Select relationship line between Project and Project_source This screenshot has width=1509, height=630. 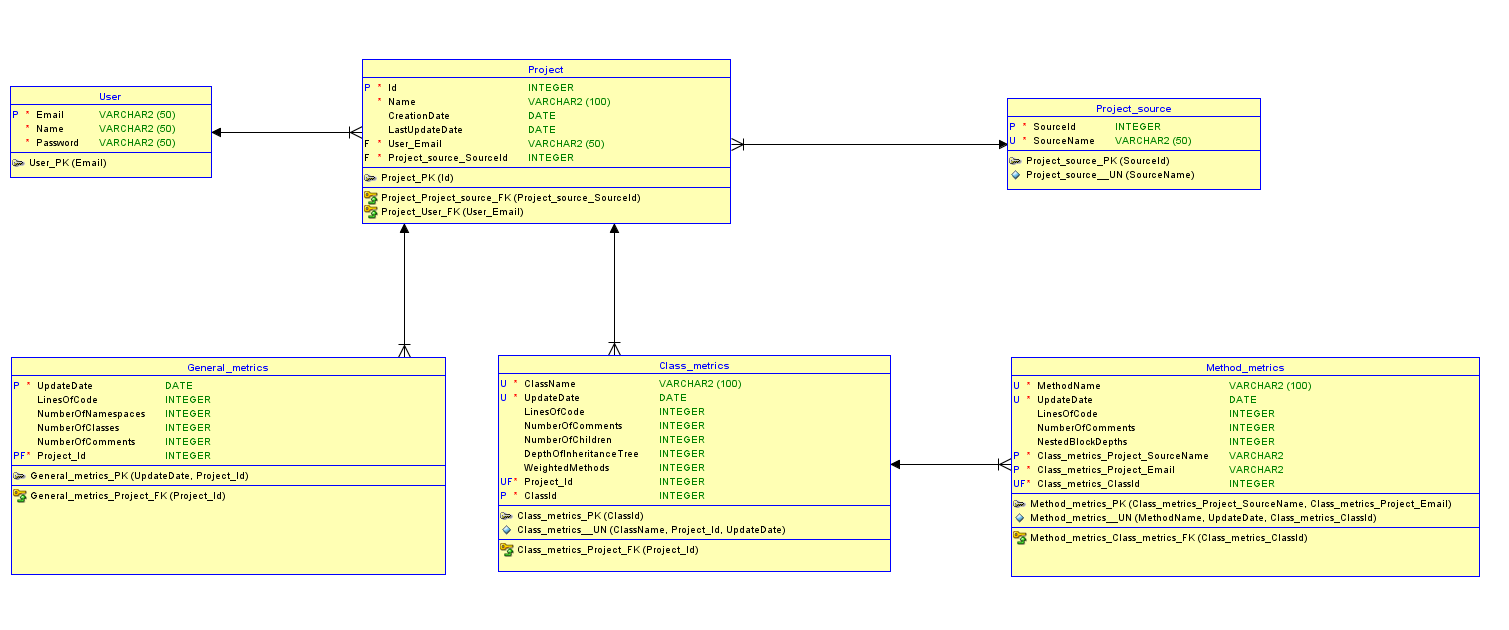click(869, 145)
